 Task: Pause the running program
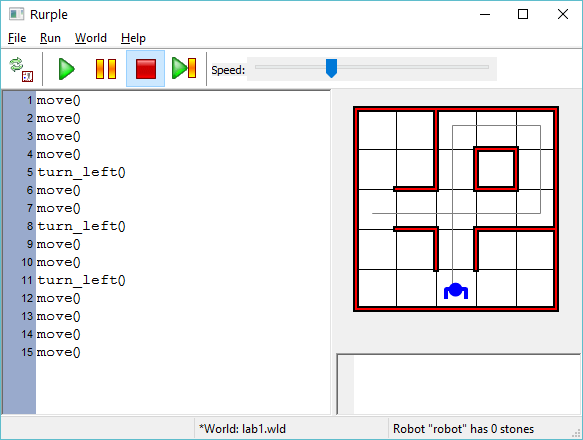[x=106, y=69]
